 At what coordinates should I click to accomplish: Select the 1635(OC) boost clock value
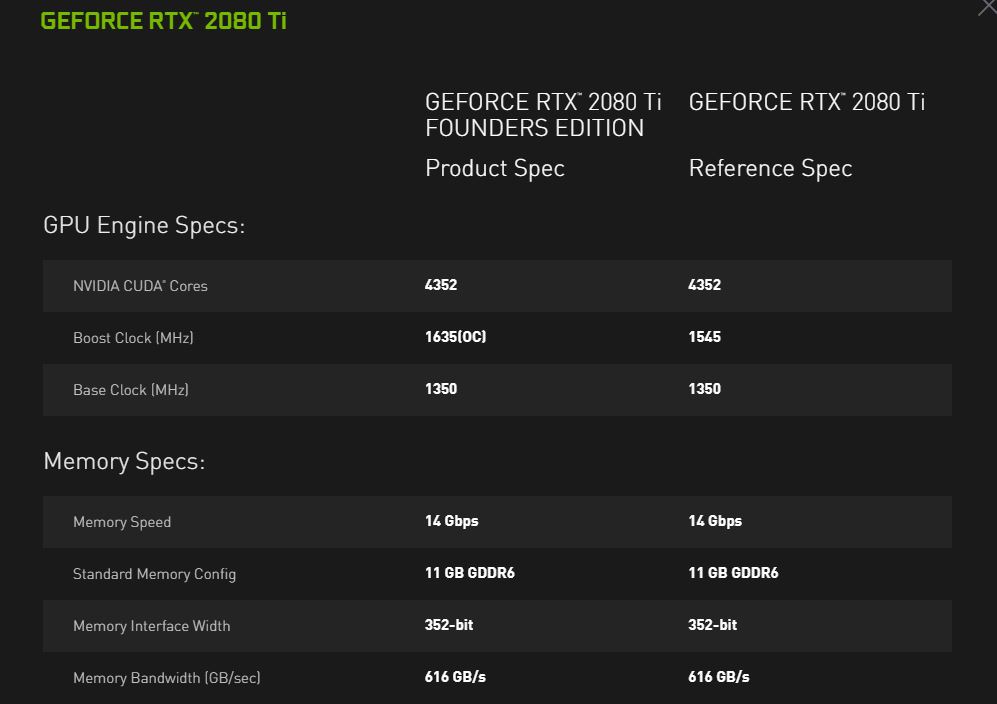coord(455,337)
